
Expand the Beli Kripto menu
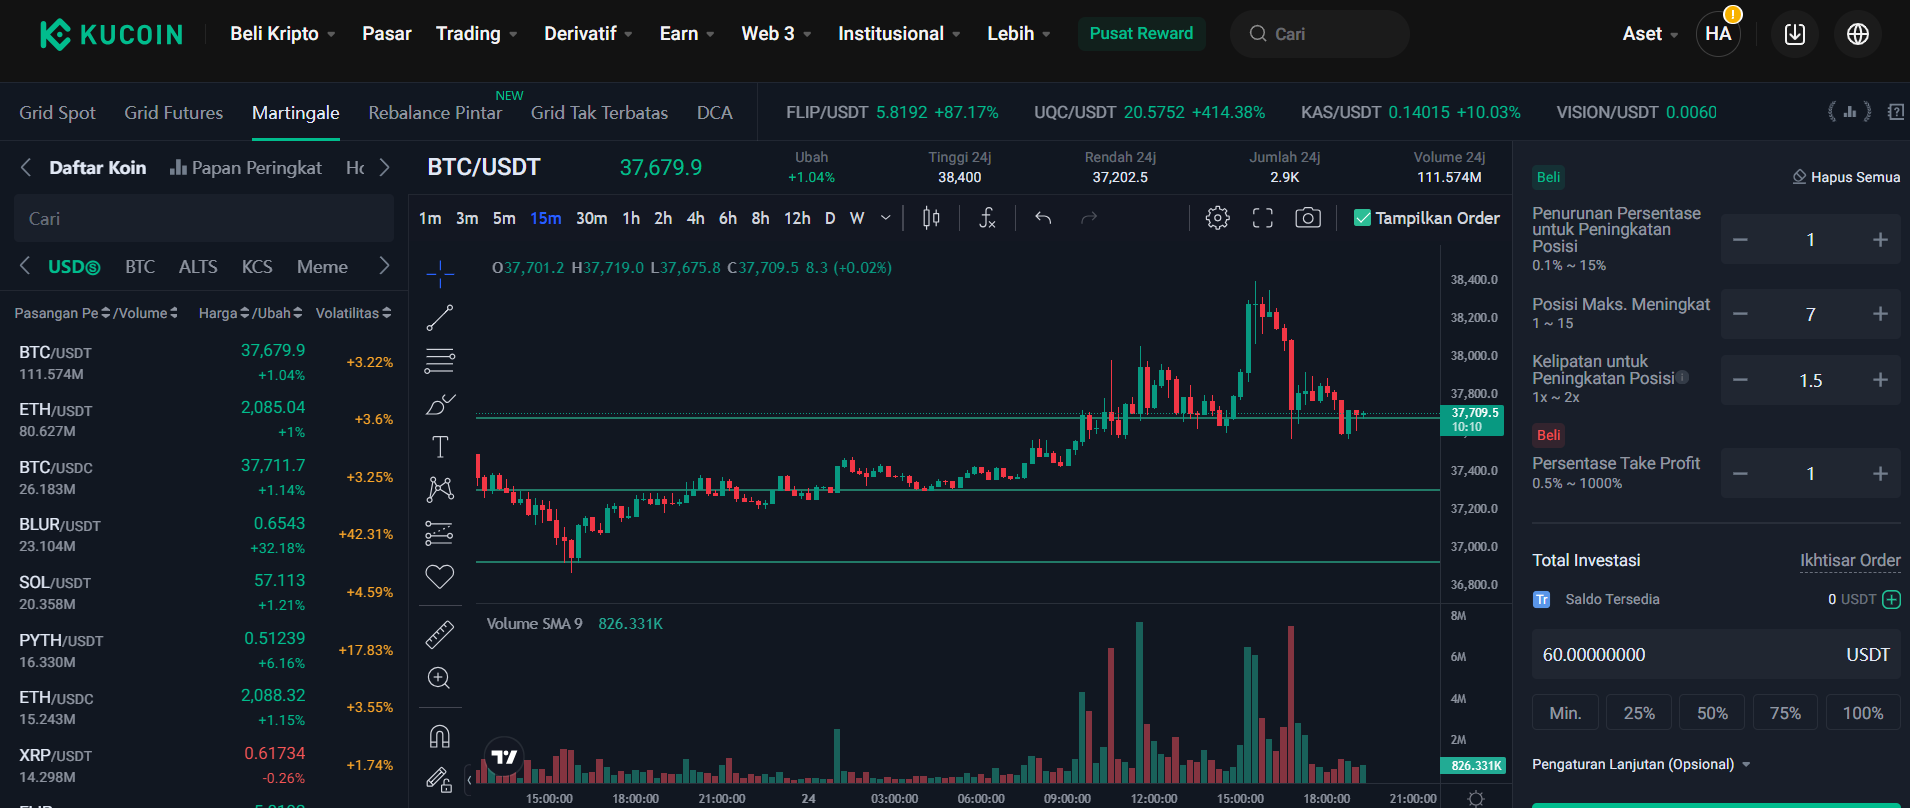click(282, 34)
